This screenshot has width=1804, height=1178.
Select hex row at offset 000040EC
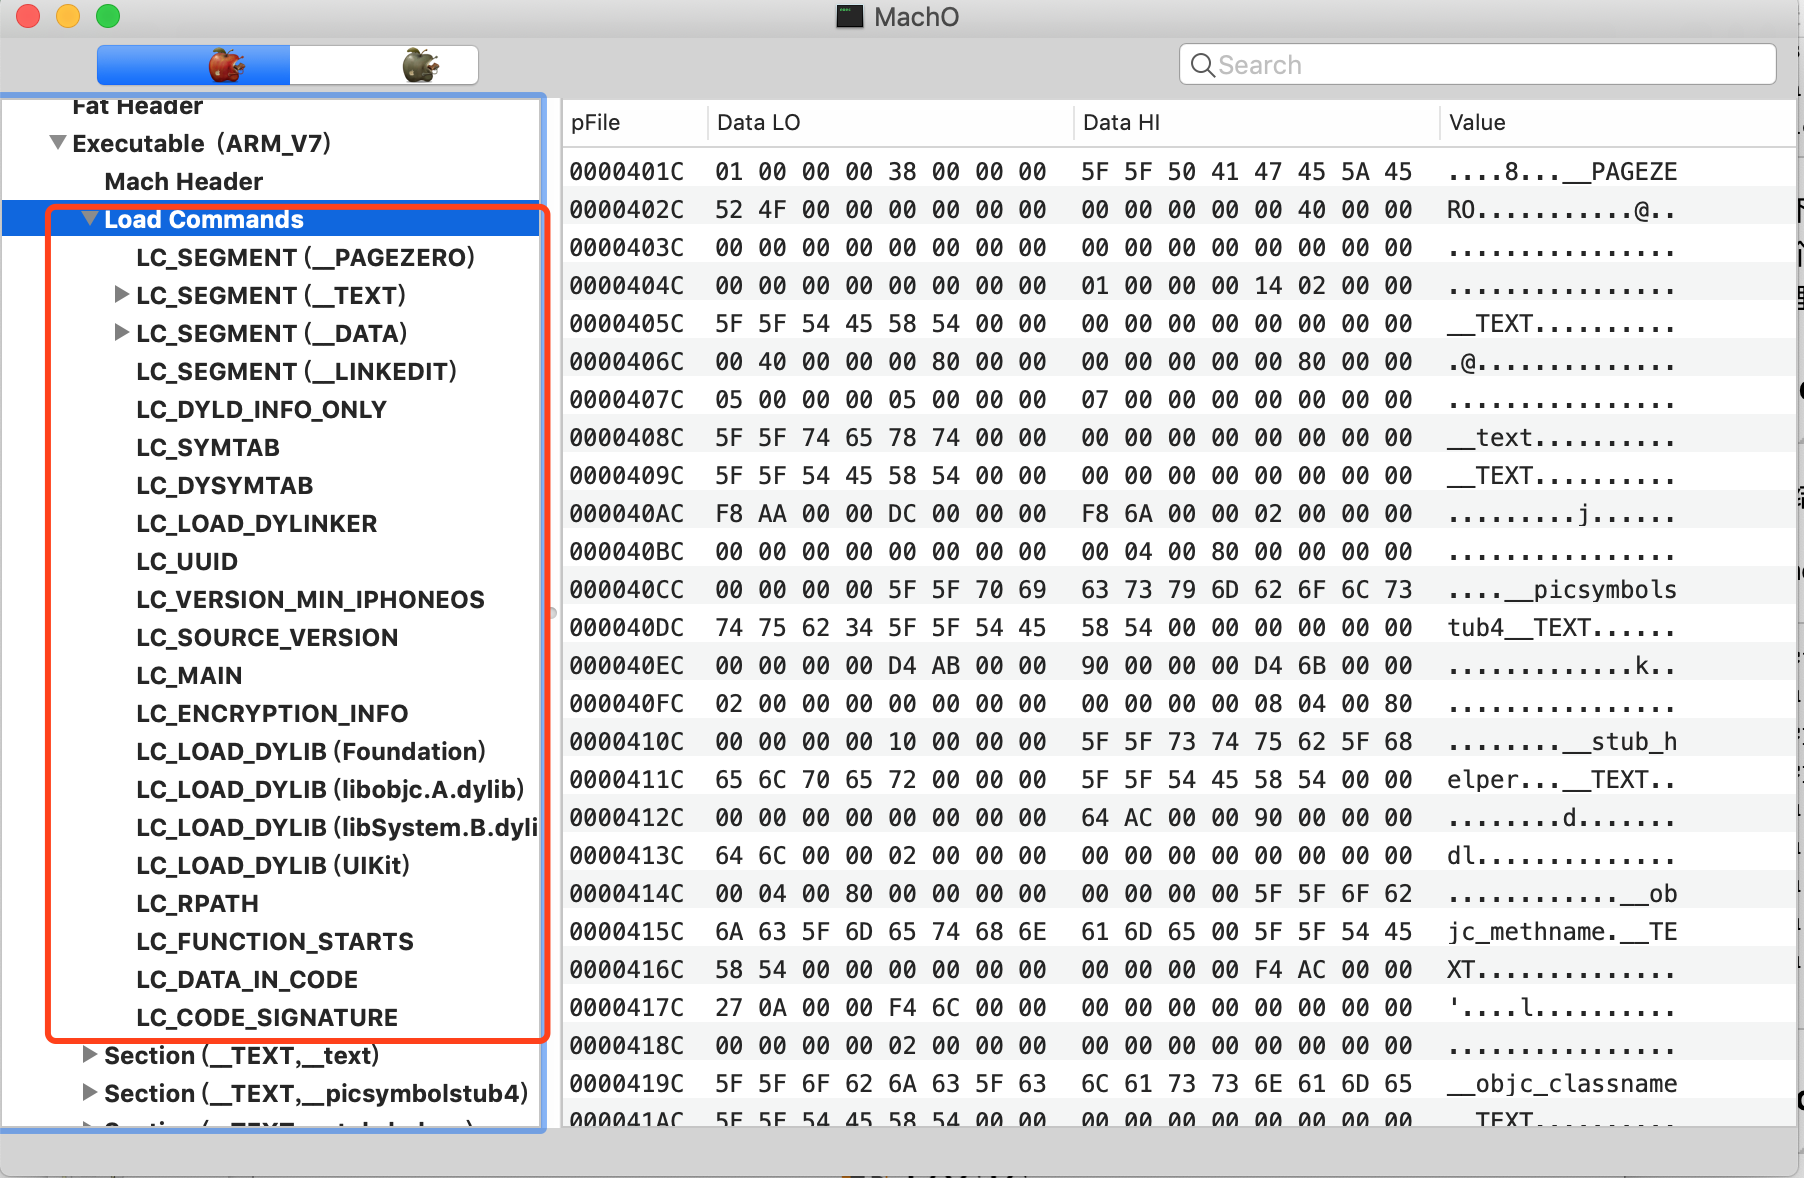click(x=1179, y=665)
